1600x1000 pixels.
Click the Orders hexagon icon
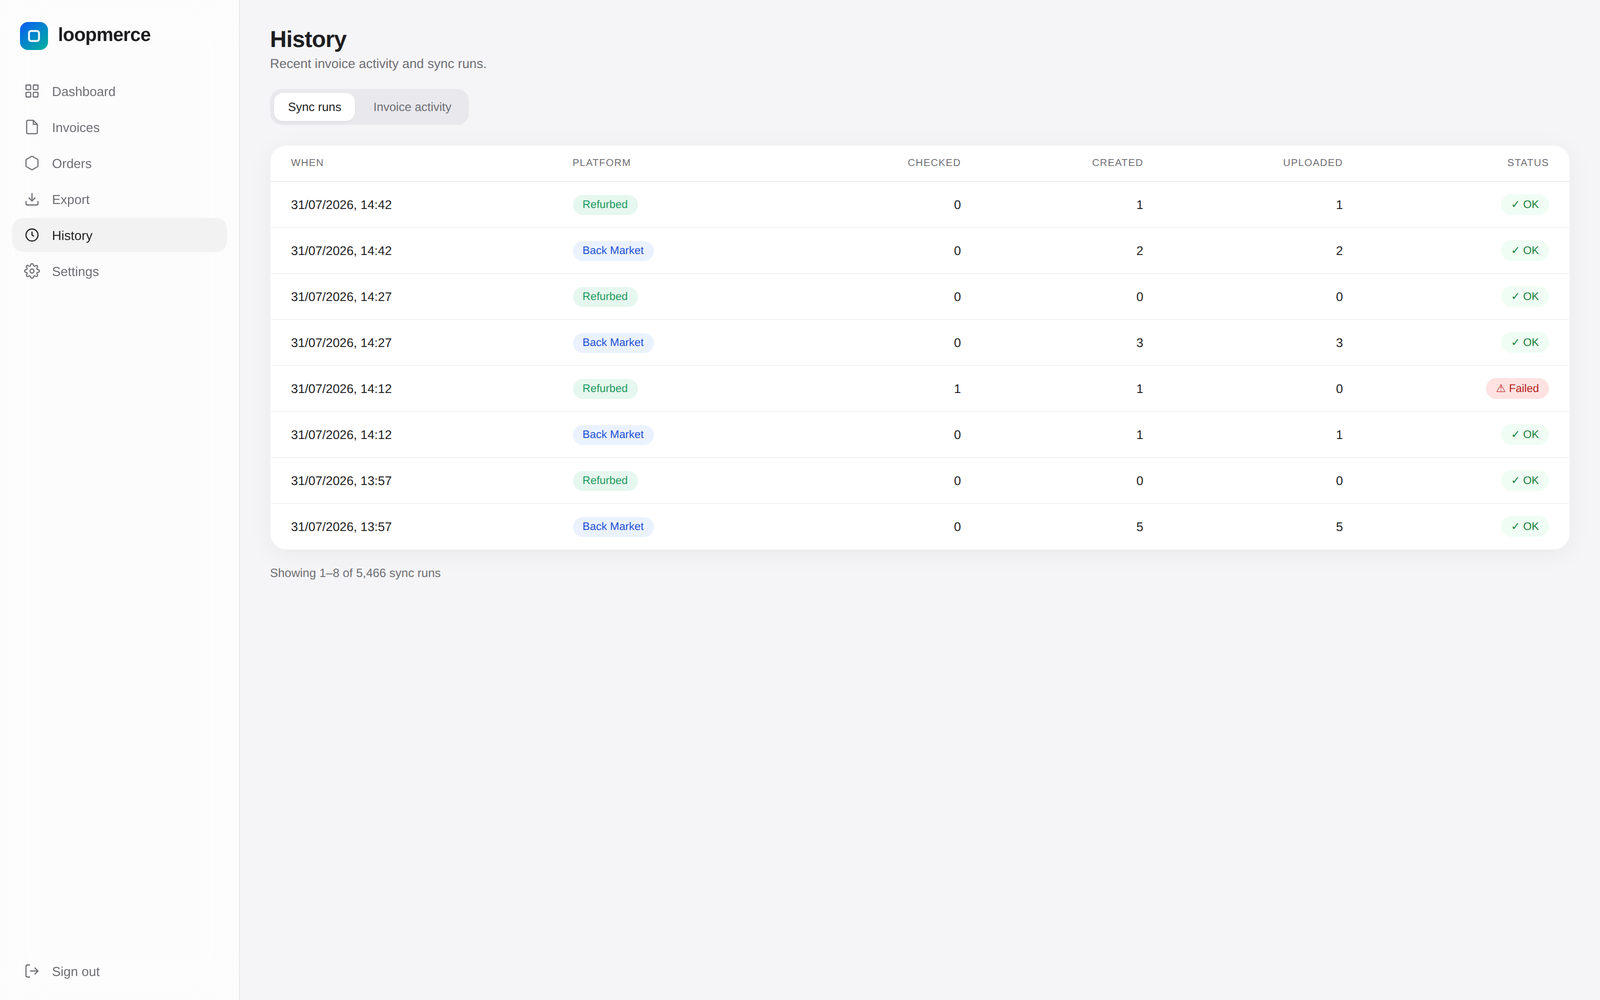click(32, 163)
